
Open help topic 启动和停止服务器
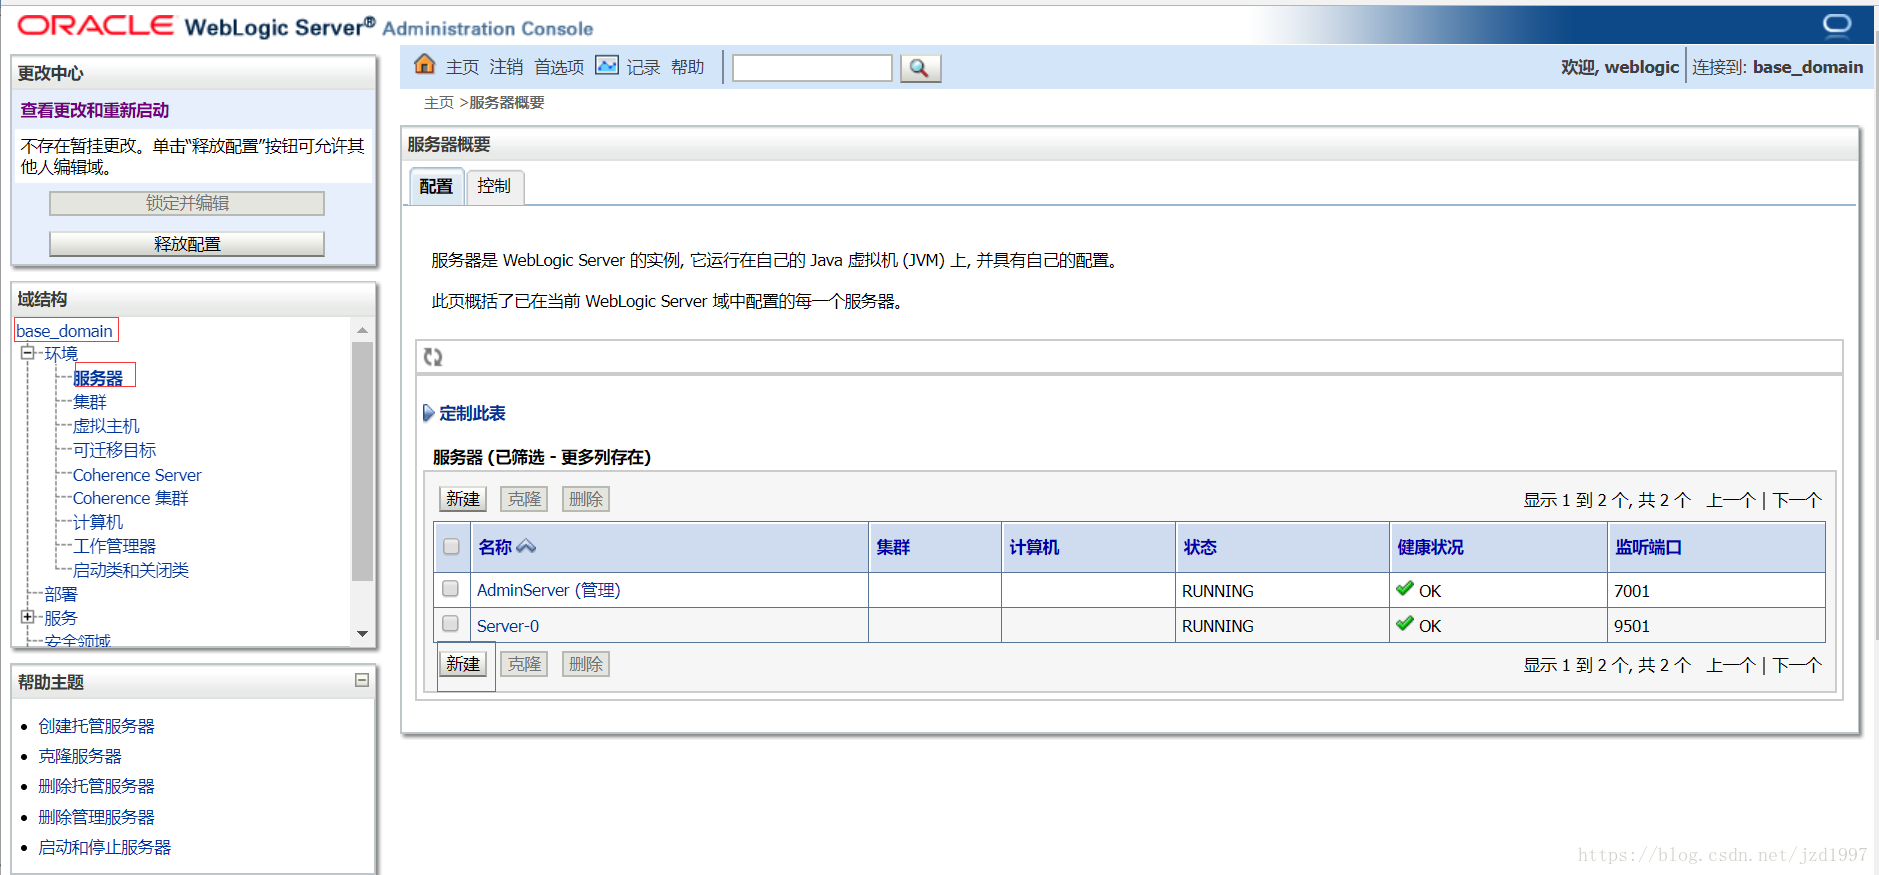(x=105, y=847)
